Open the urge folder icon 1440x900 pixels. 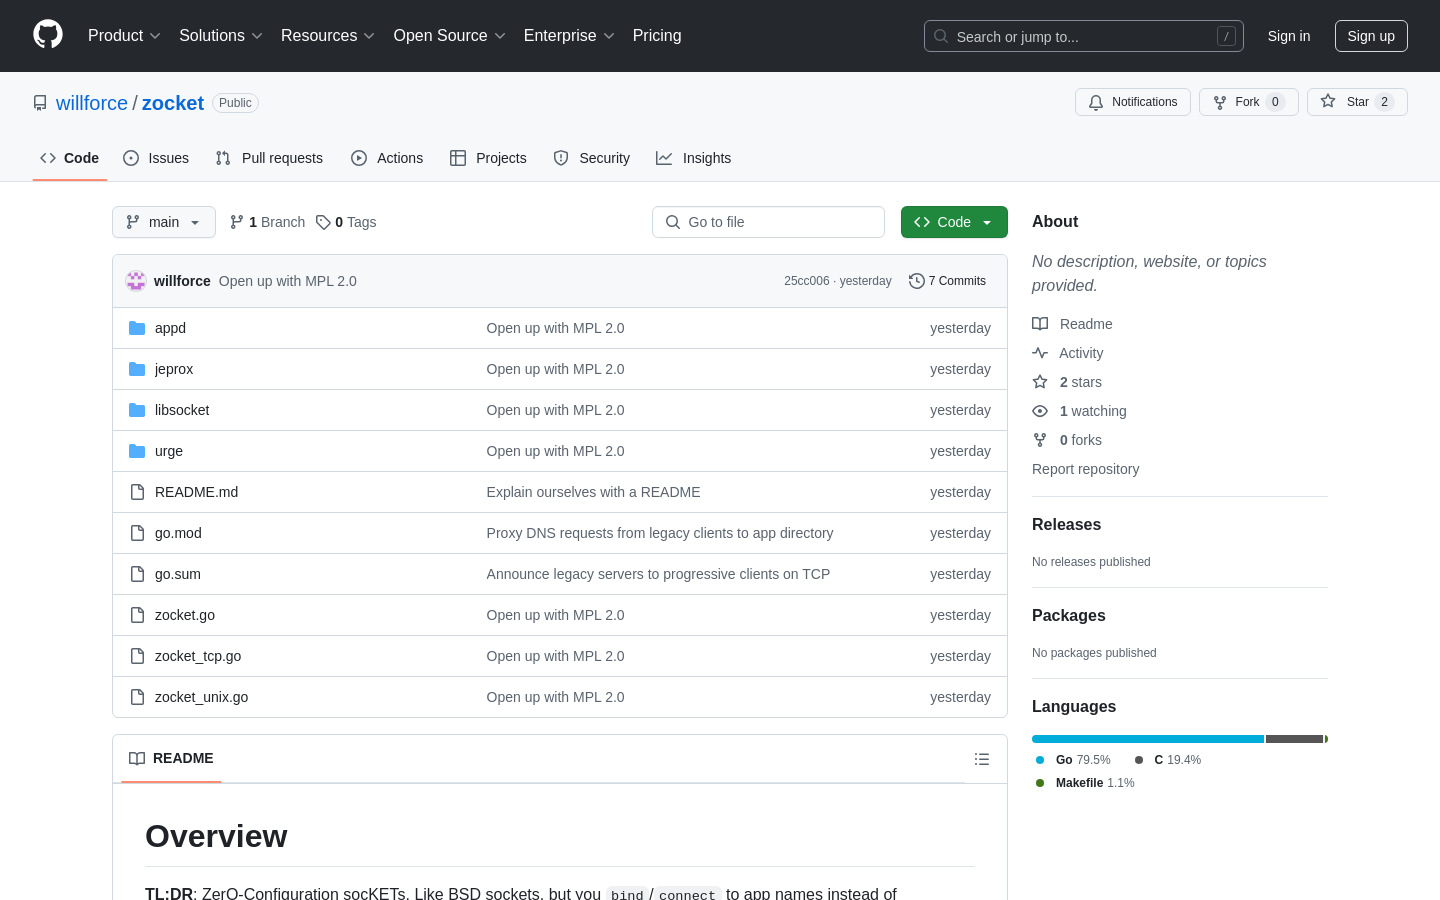(137, 451)
